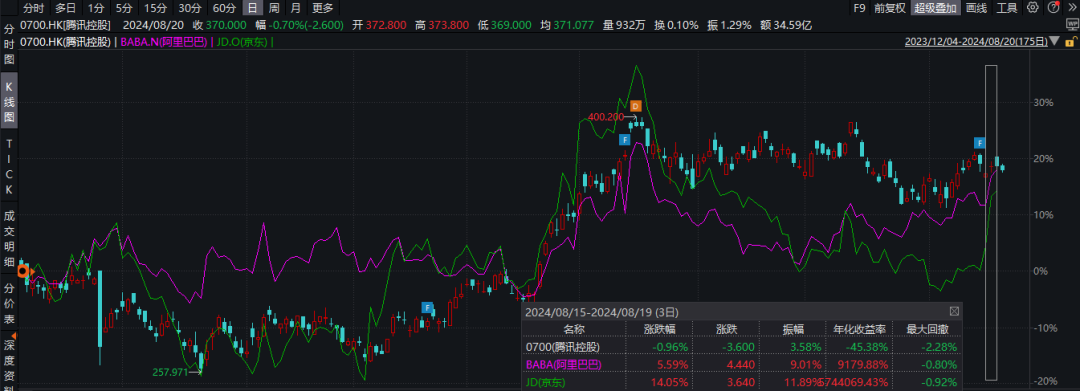
Task: Toggle 超级叠加 overlay mode
Action: [935, 8]
